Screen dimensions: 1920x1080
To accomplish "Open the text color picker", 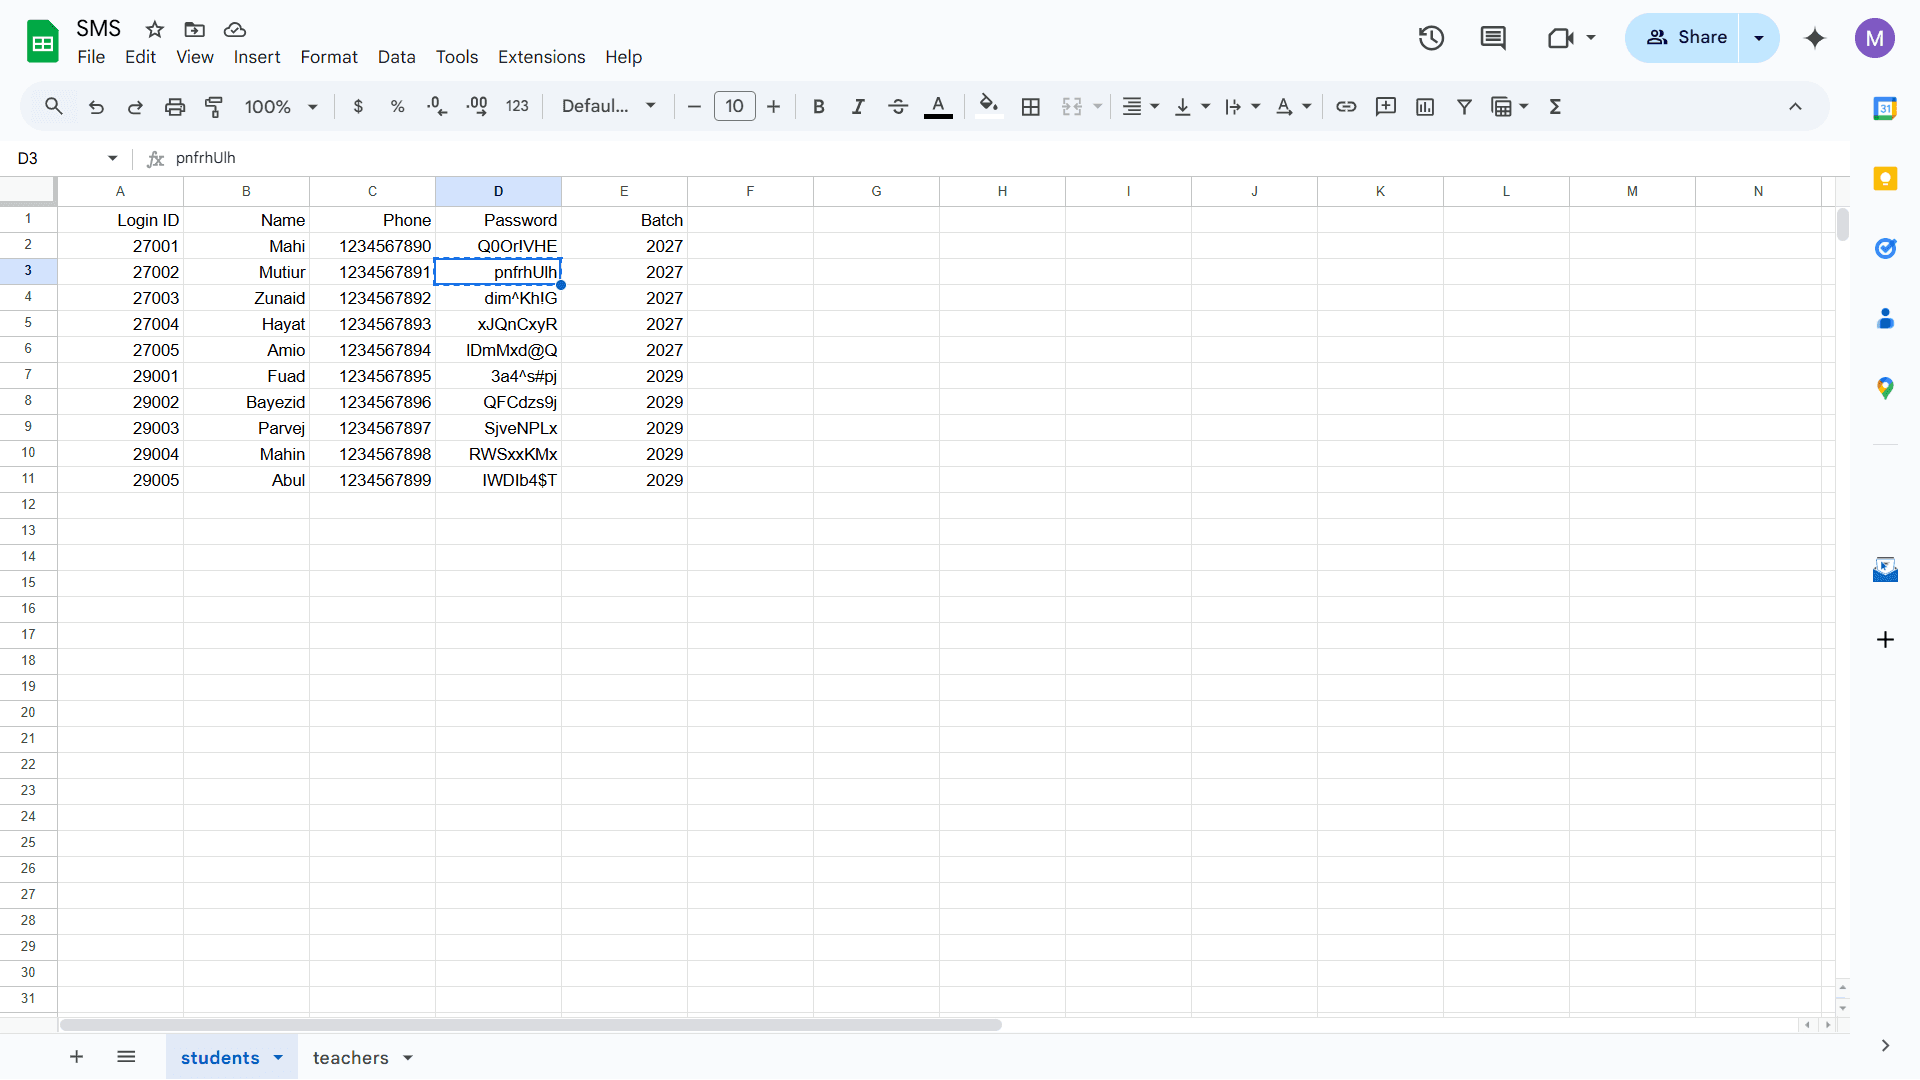I will pyautogui.click(x=938, y=106).
